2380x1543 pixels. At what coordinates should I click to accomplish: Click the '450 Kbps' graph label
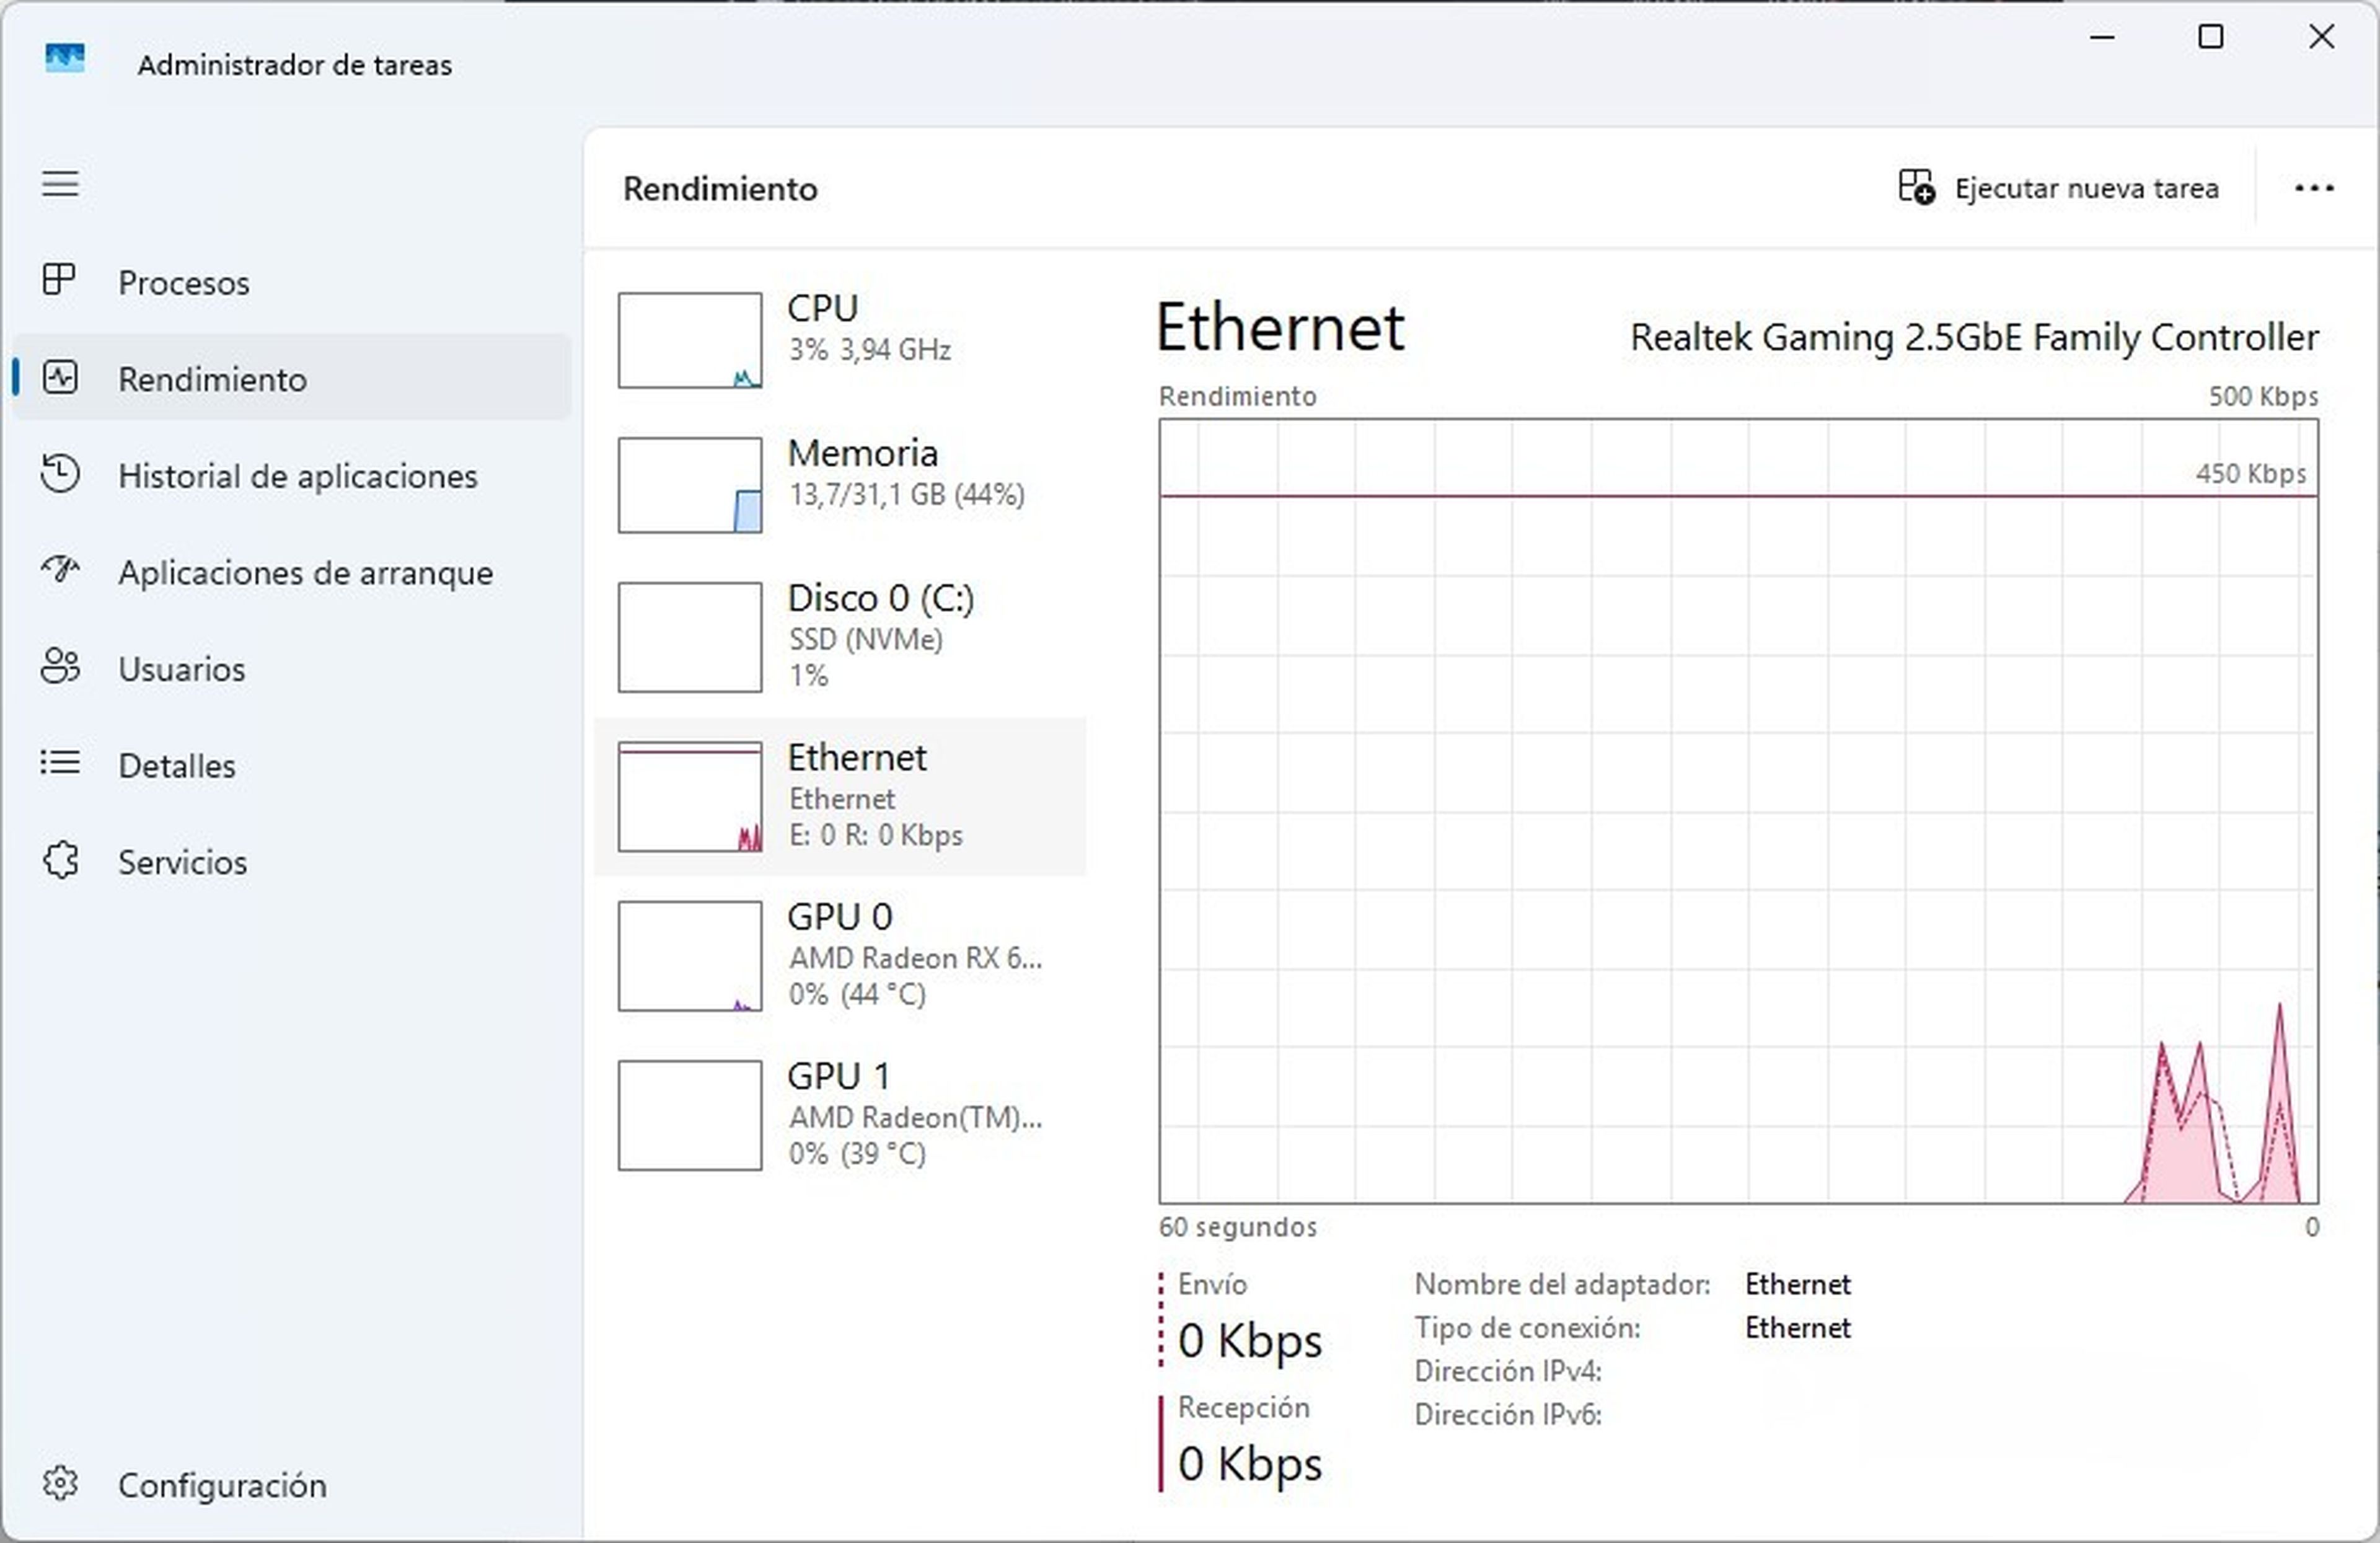pyautogui.click(x=2250, y=473)
